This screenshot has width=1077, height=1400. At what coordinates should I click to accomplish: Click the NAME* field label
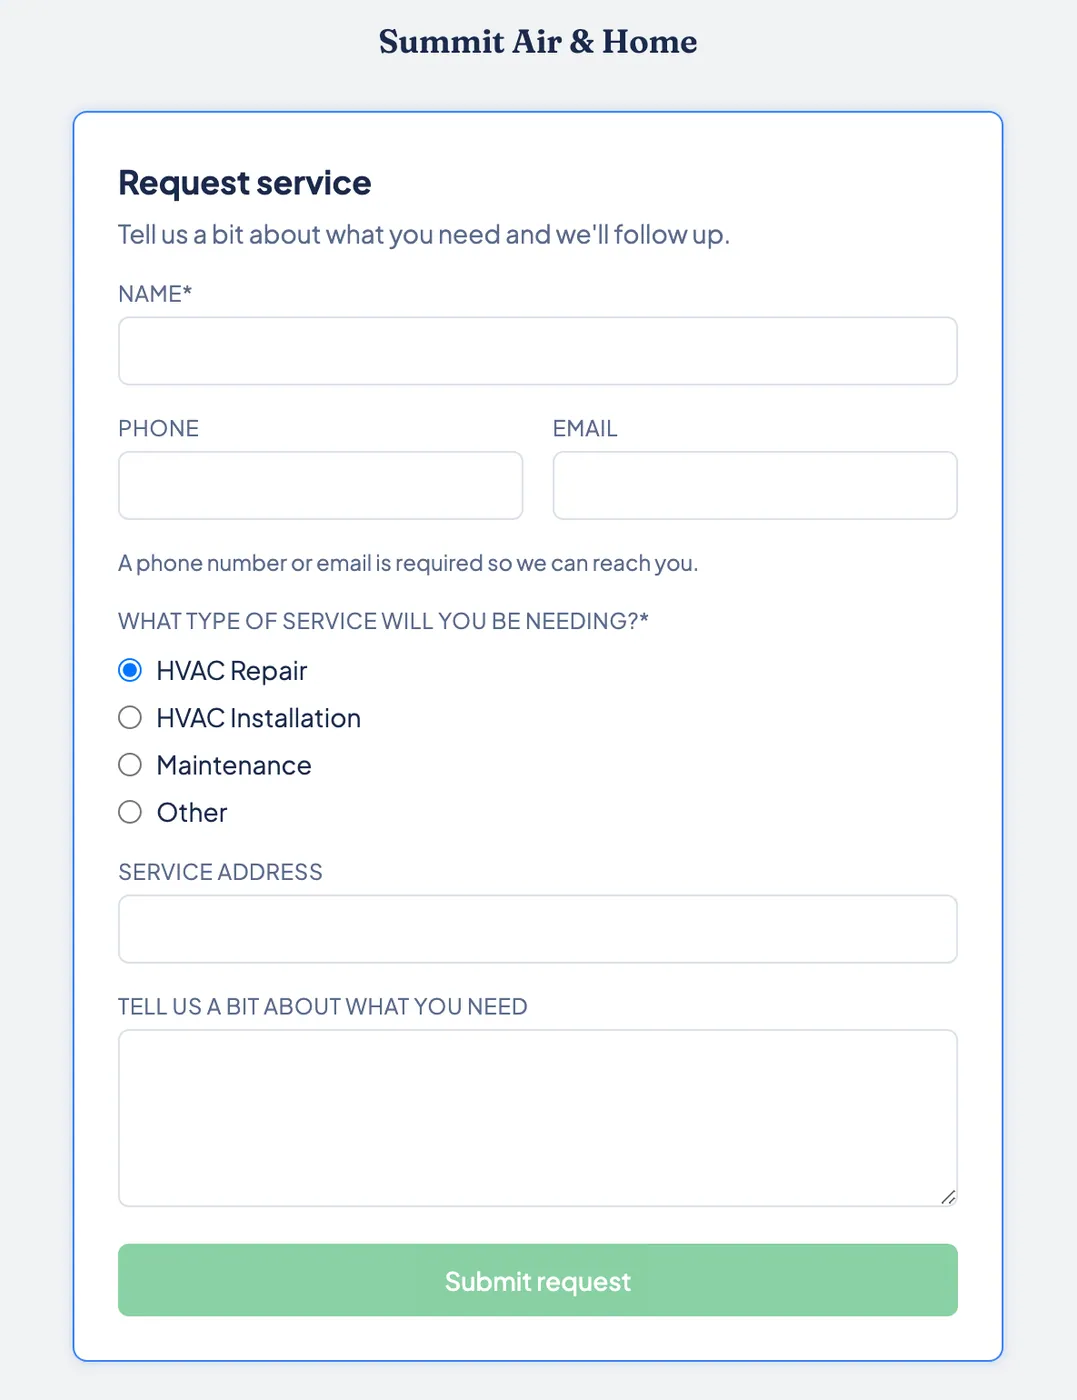click(155, 294)
